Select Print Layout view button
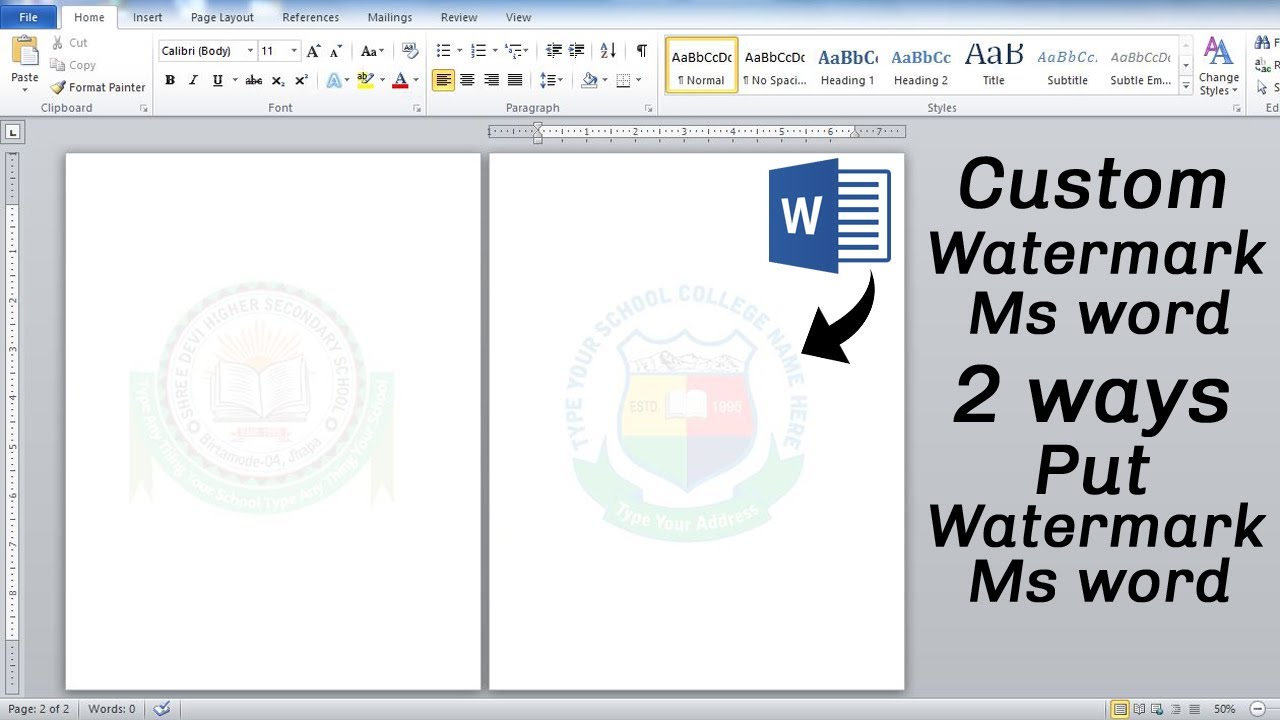Viewport: 1280px width, 720px height. pyautogui.click(x=1120, y=709)
